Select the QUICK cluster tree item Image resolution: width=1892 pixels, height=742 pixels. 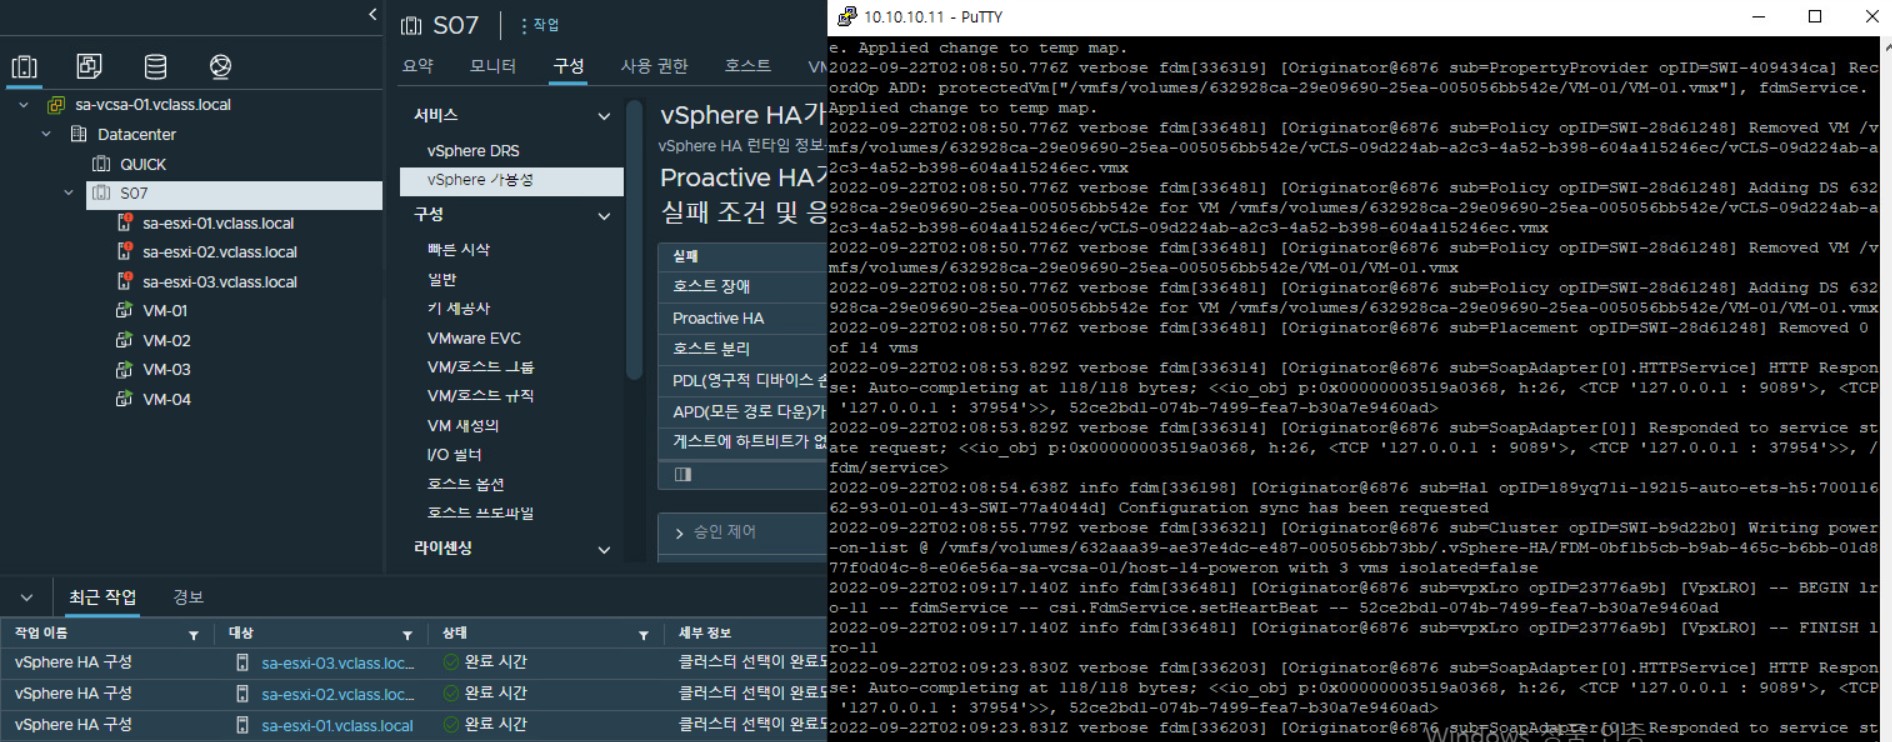click(143, 164)
